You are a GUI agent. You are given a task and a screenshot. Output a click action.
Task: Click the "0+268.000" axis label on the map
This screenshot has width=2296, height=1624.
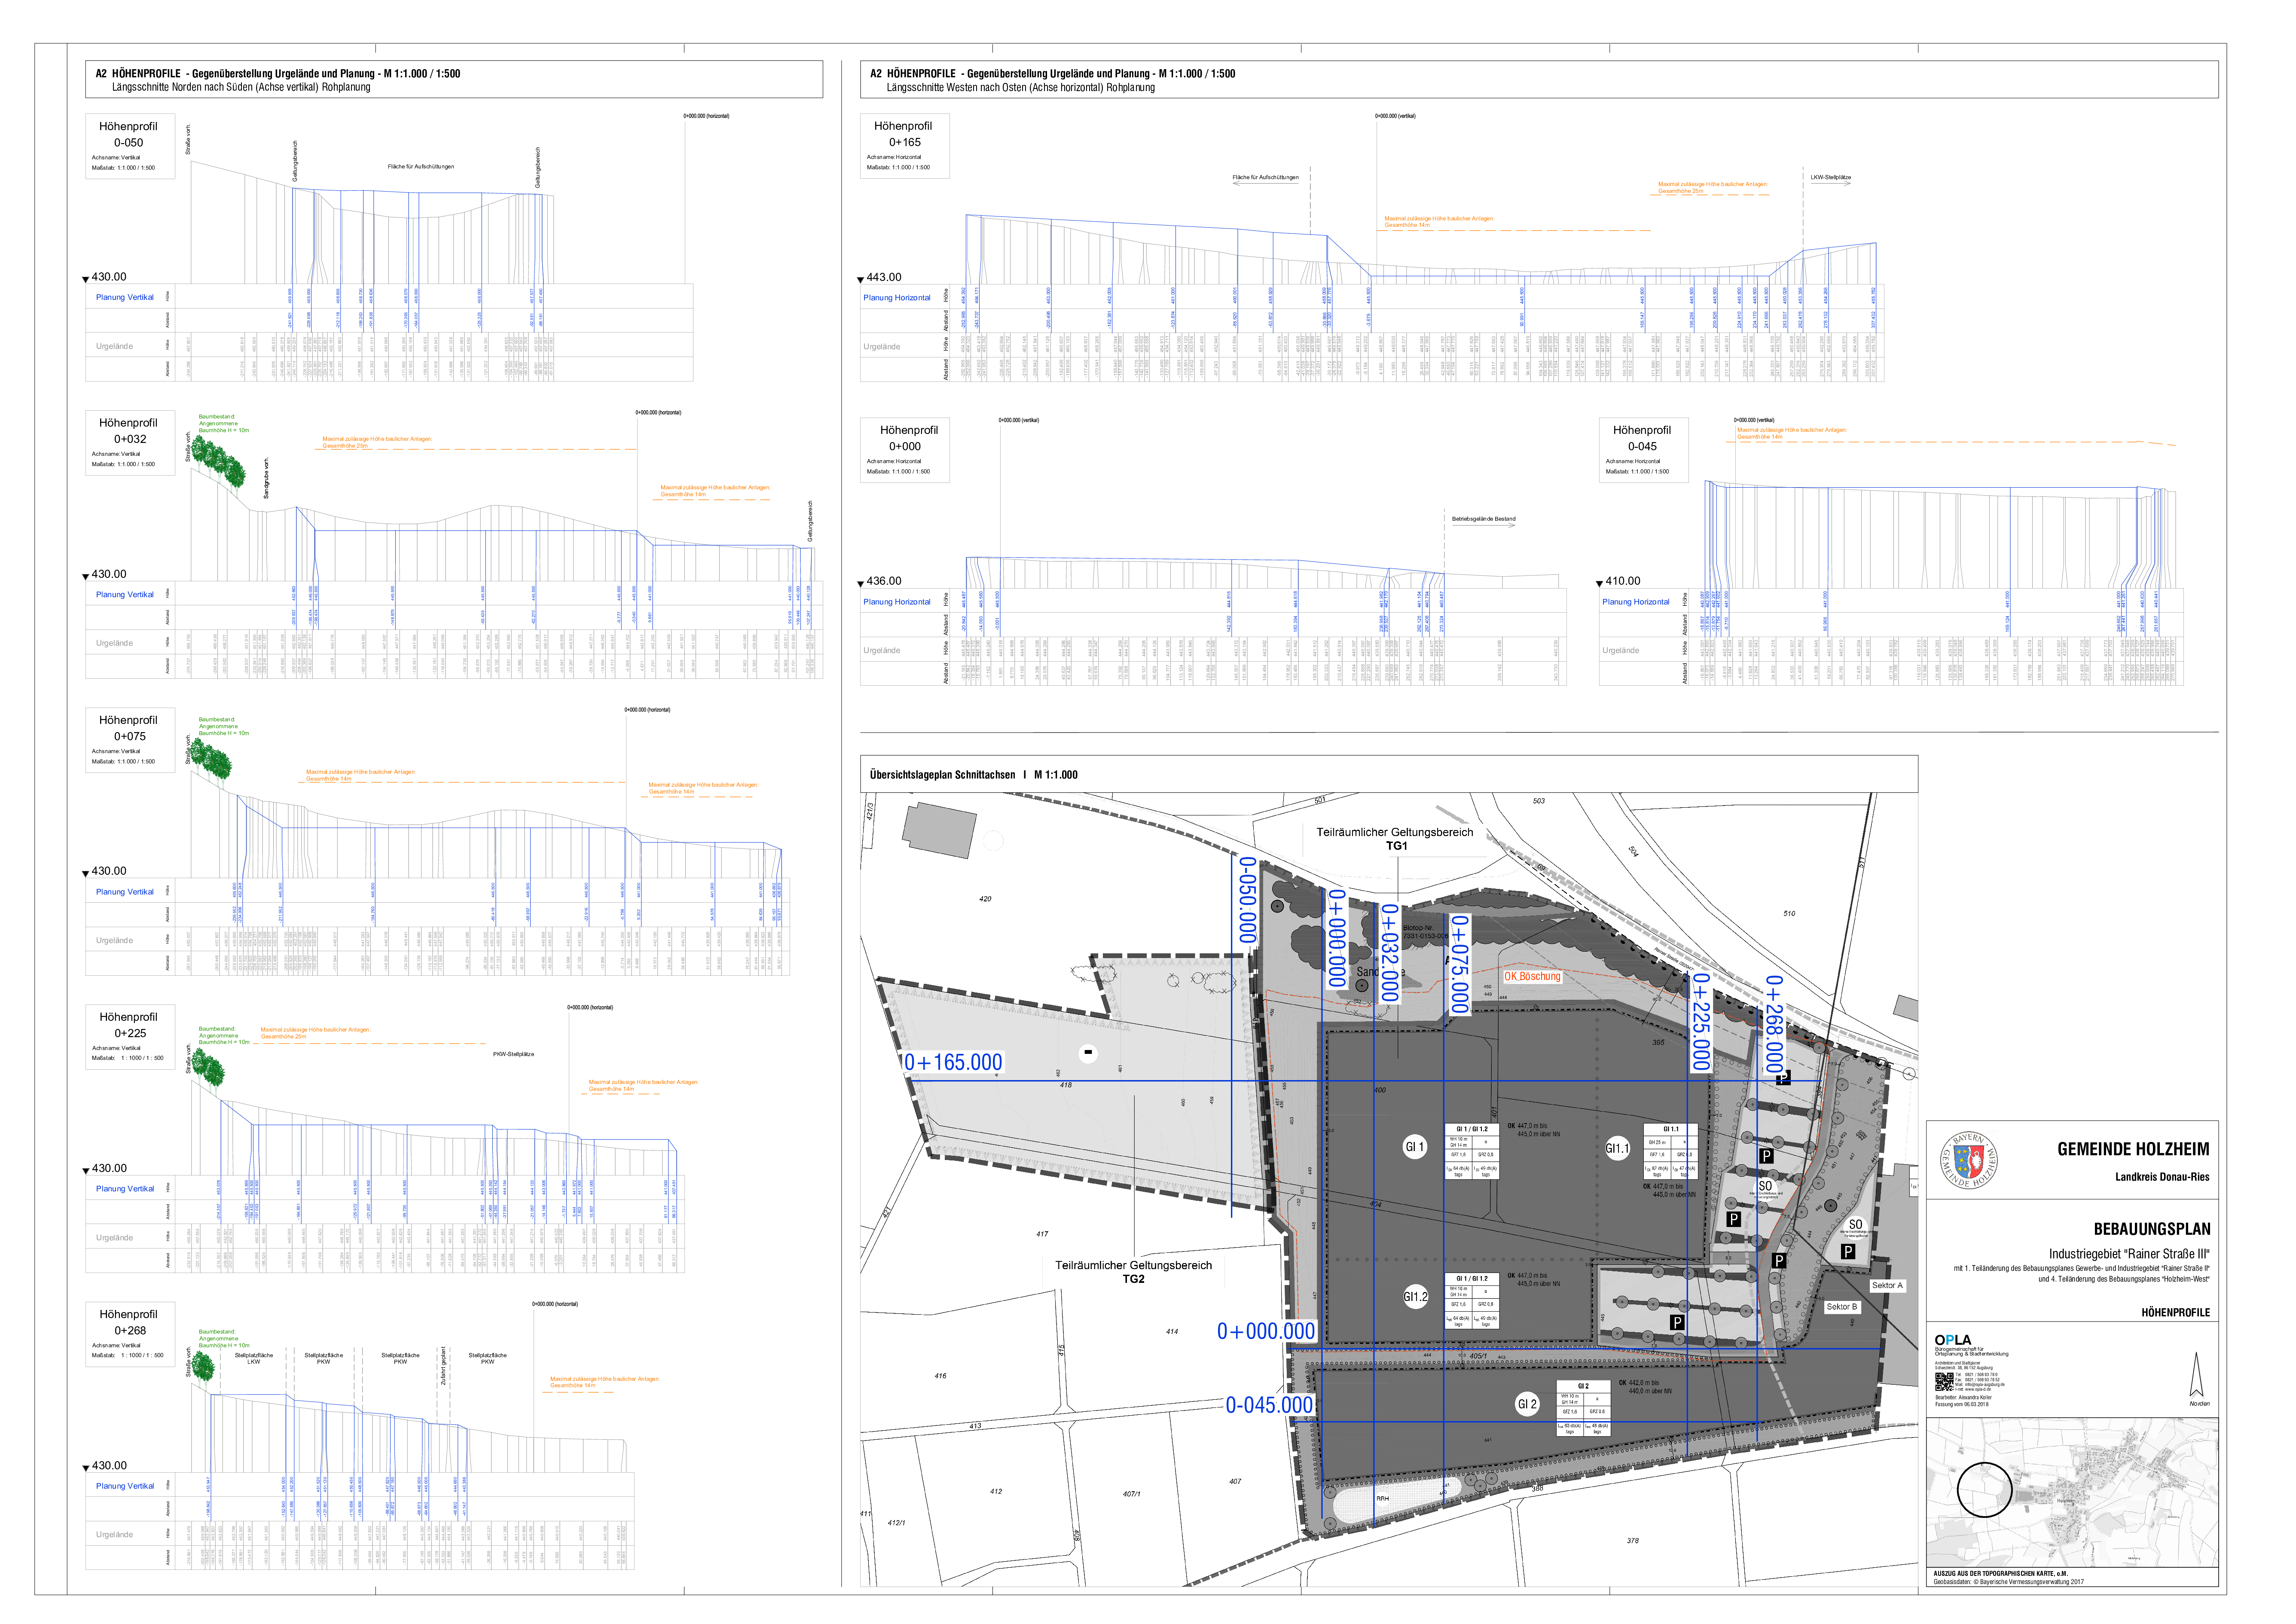click(1773, 1025)
